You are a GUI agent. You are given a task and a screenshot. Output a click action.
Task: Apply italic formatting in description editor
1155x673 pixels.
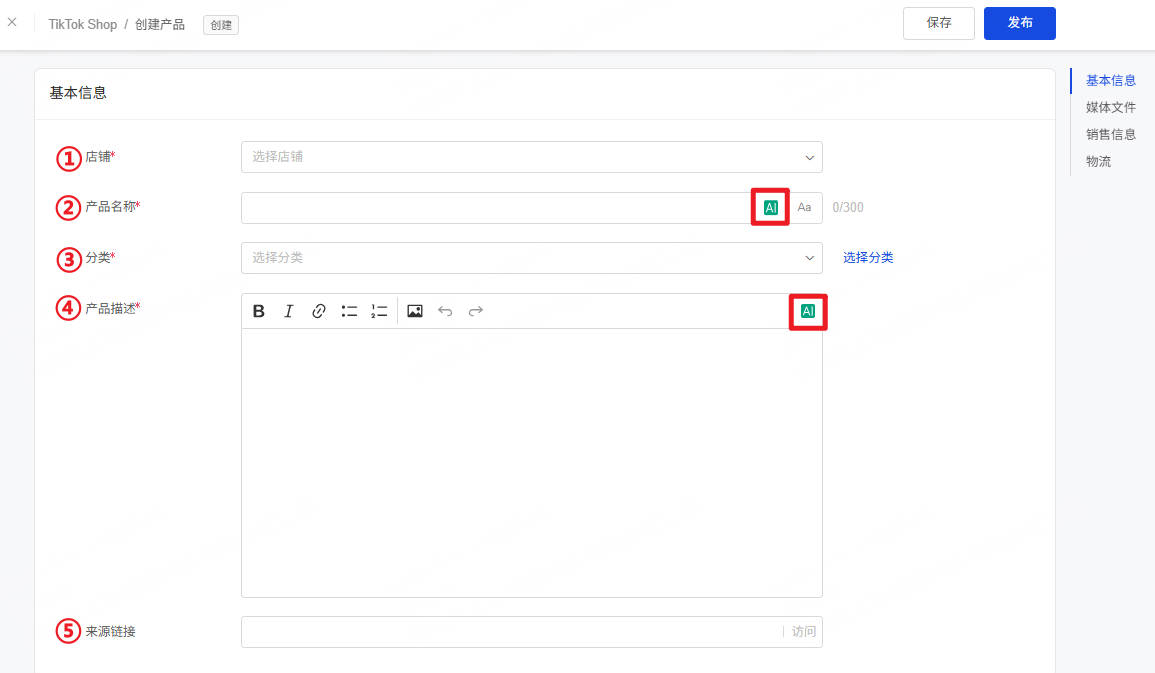pos(289,311)
